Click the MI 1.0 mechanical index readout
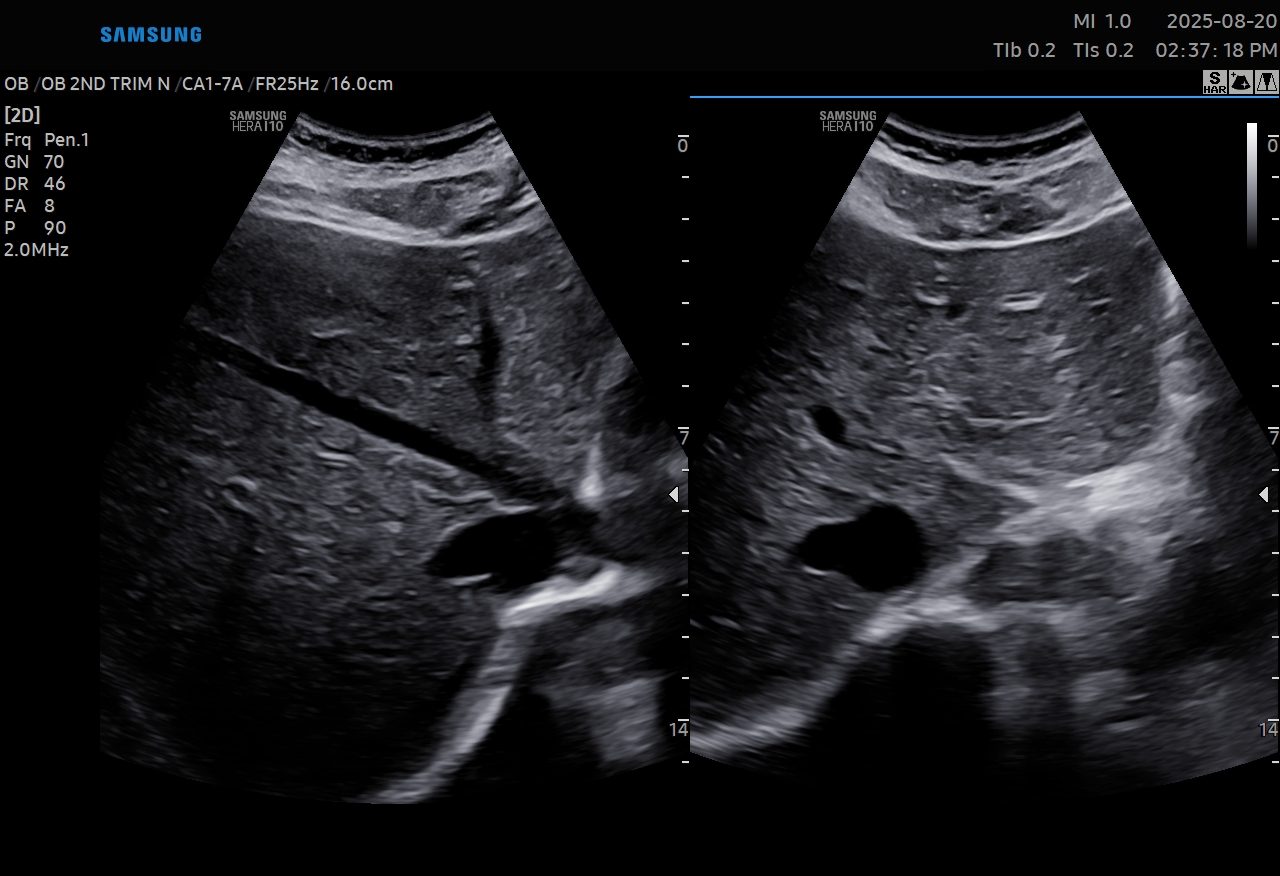The height and width of the screenshot is (876, 1280). coord(1102,22)
